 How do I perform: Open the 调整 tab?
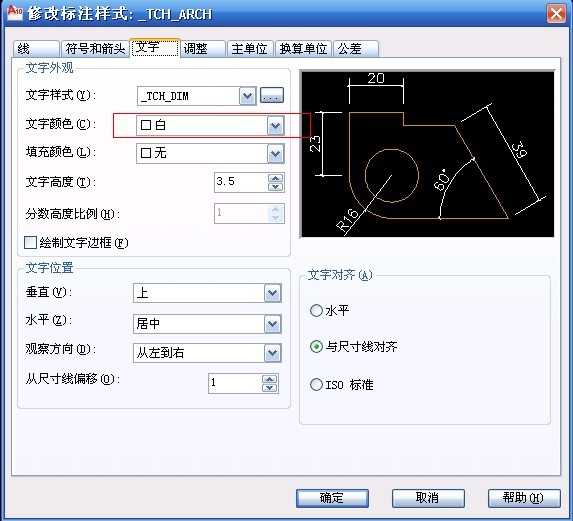pyautogui.click(x=203, y=49)
